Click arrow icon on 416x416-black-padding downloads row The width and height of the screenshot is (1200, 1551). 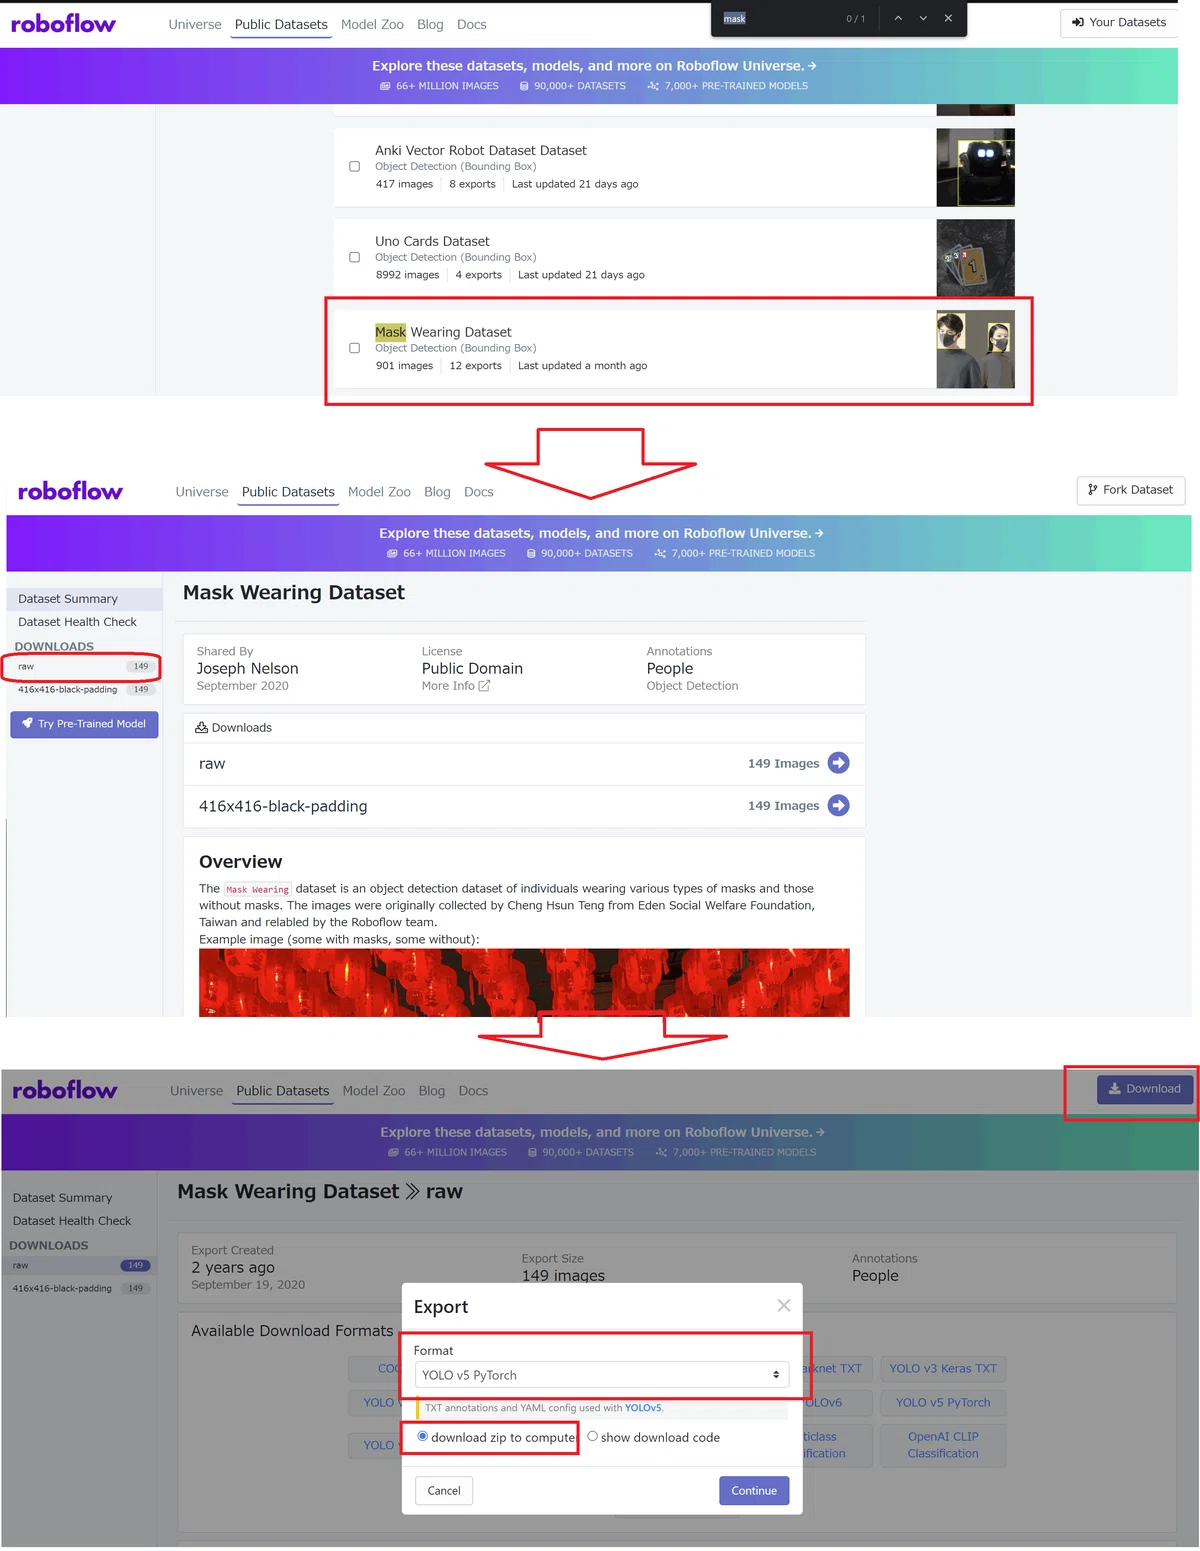pos(839,805)
